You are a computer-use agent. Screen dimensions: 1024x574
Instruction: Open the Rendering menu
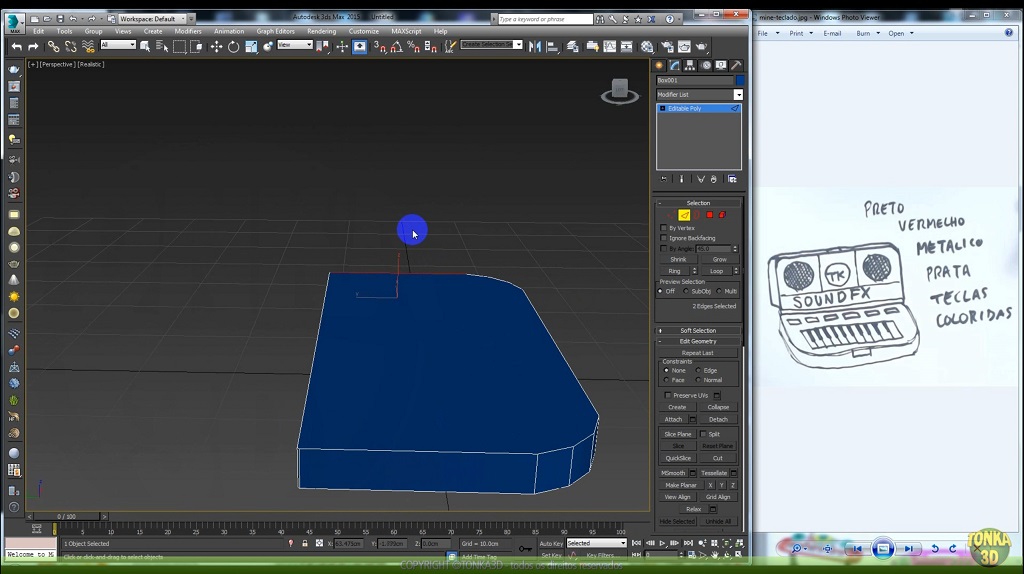point(321,31)
